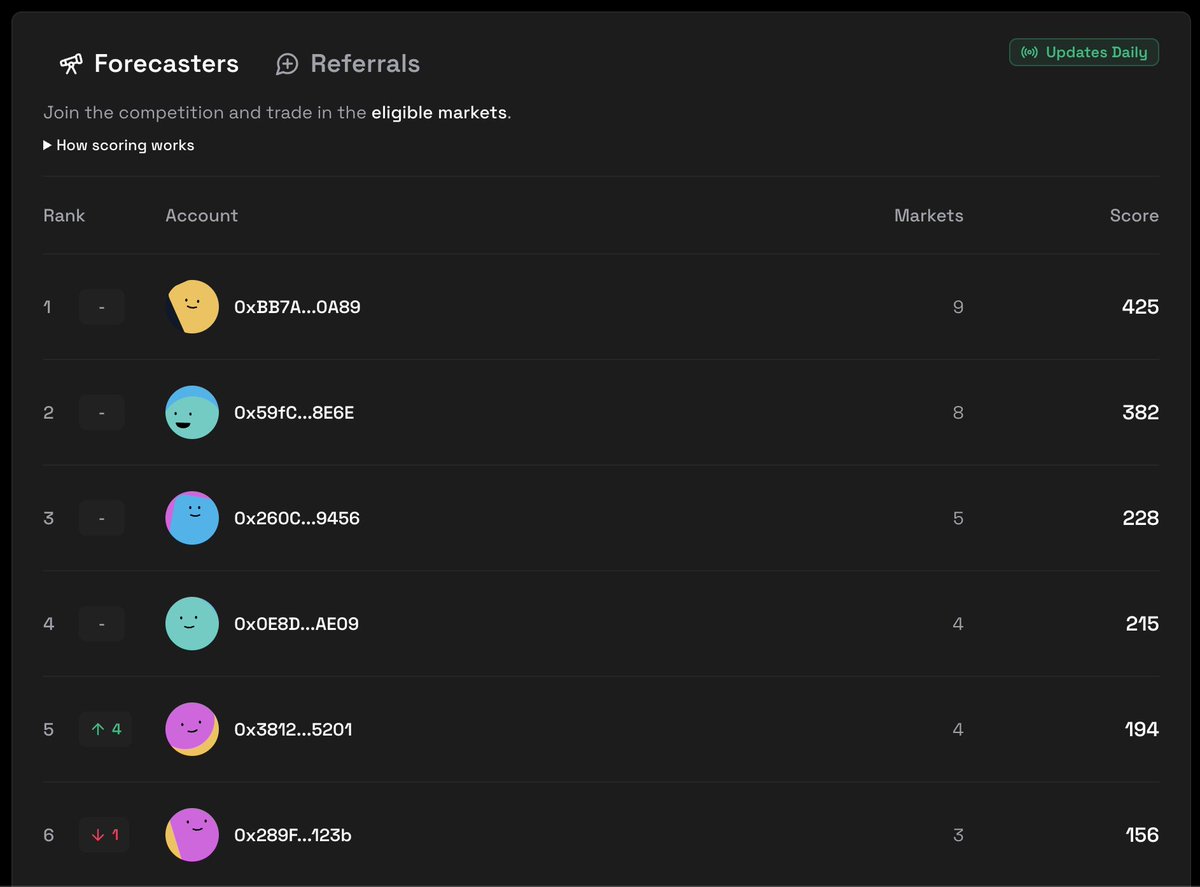Click the Markets column header
This screenshot has height=887, width=1200.
(929, 215)
